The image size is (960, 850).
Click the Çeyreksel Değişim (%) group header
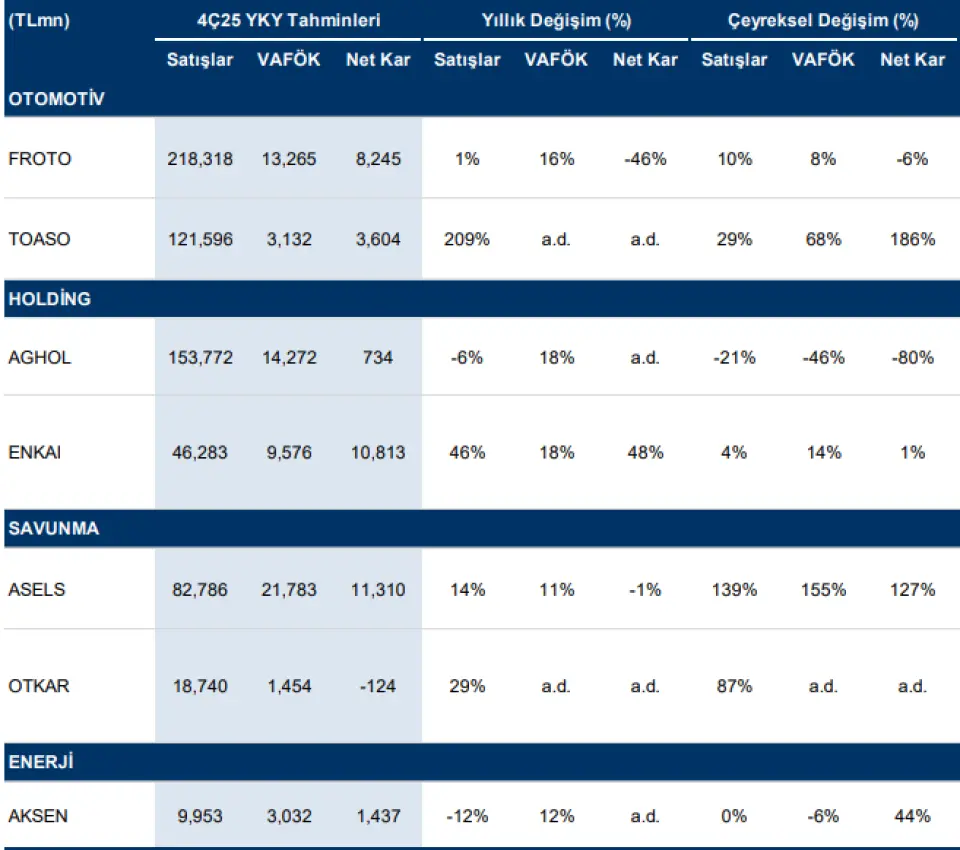pyautogui.click(x=823, y=20)
